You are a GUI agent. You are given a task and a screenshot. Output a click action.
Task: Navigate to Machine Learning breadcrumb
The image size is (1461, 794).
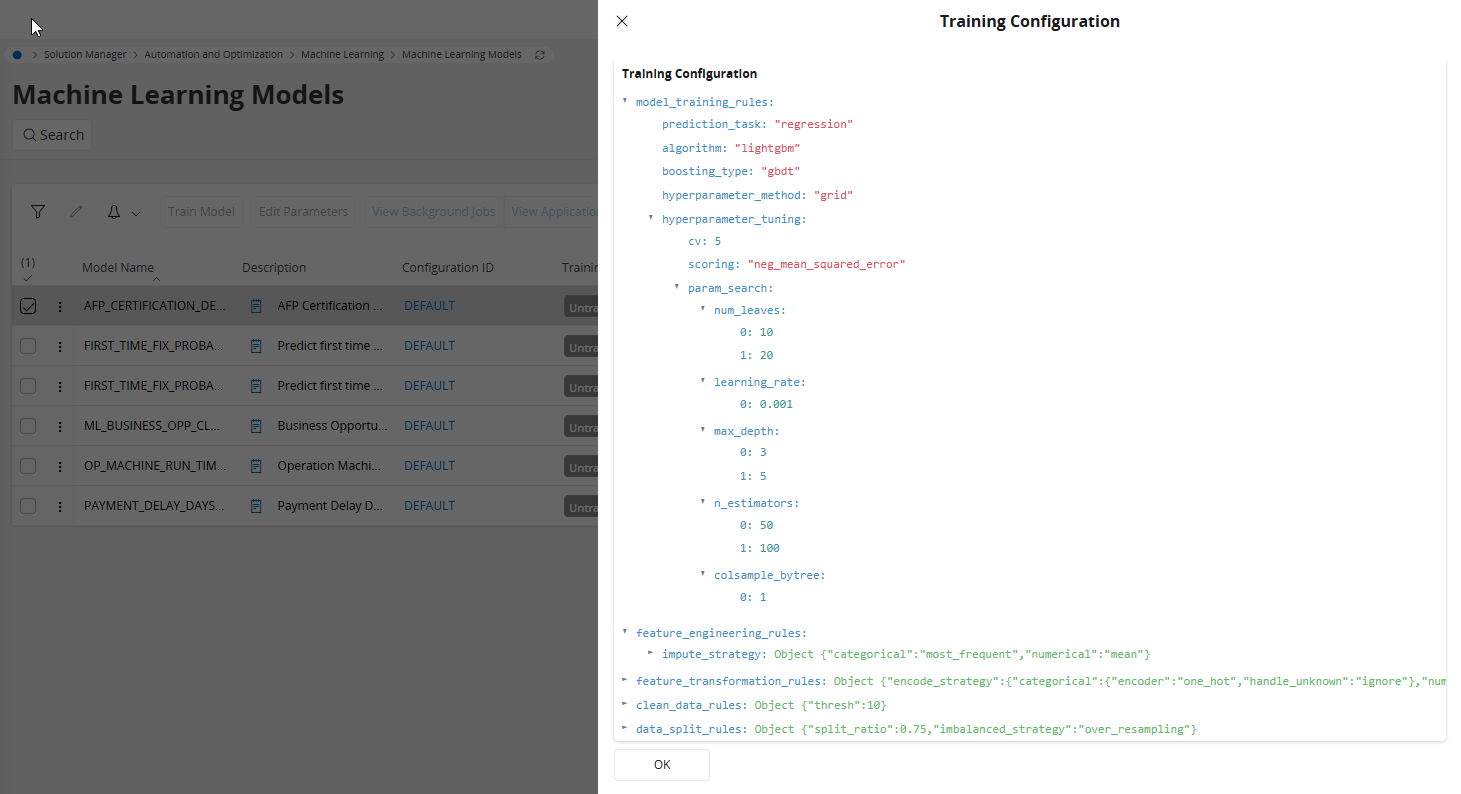point(343,54)
